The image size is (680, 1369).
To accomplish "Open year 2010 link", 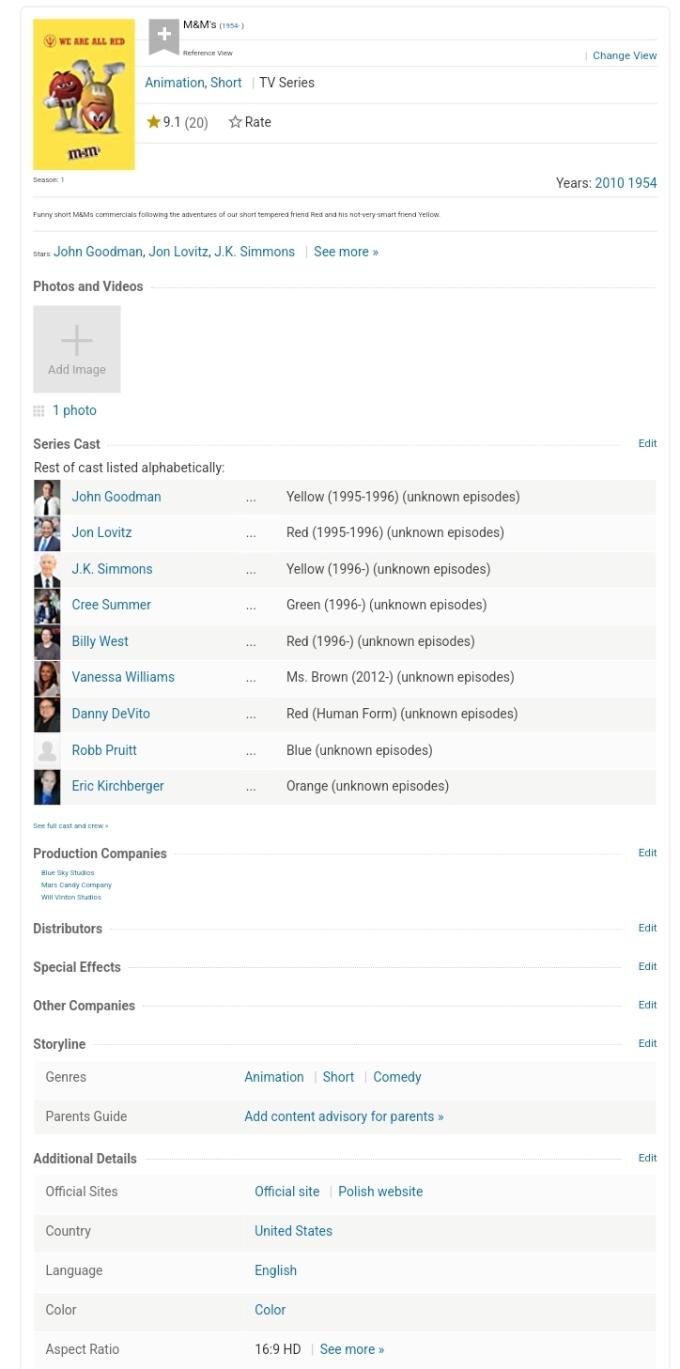I will 609,183.
